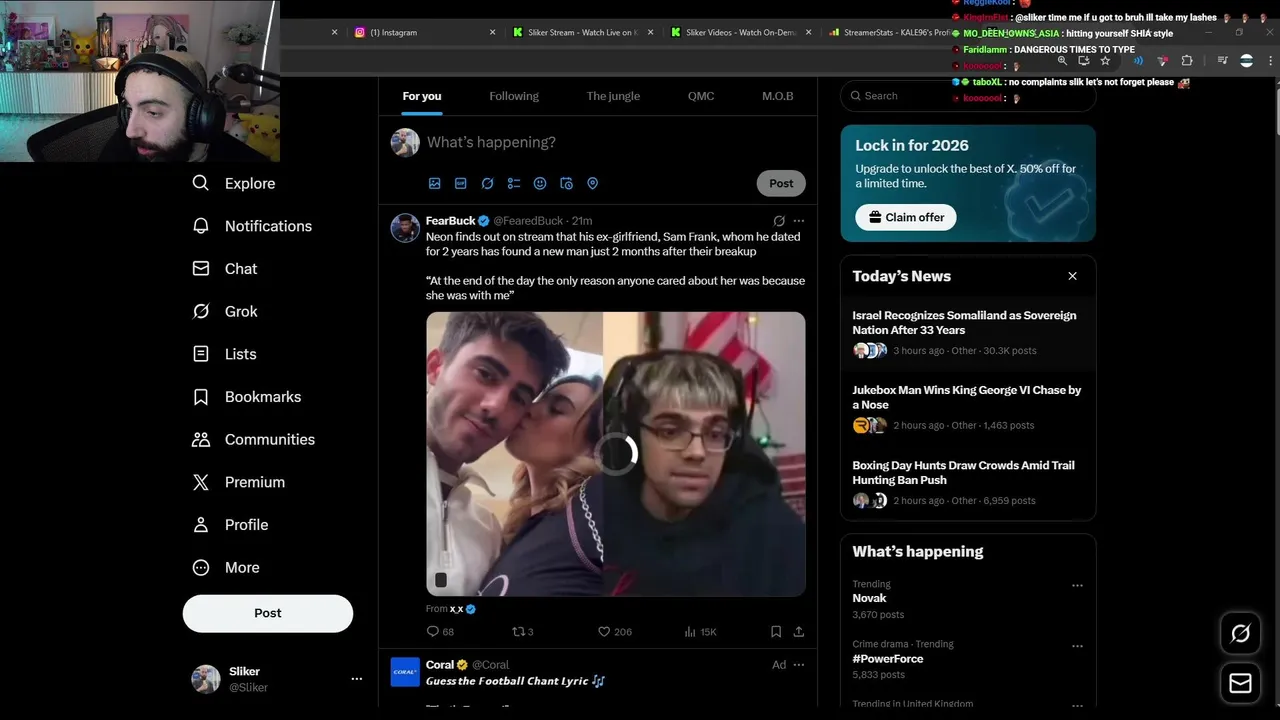
Task: View analytics showing 15K views
Action: click(x=700, y=632)
